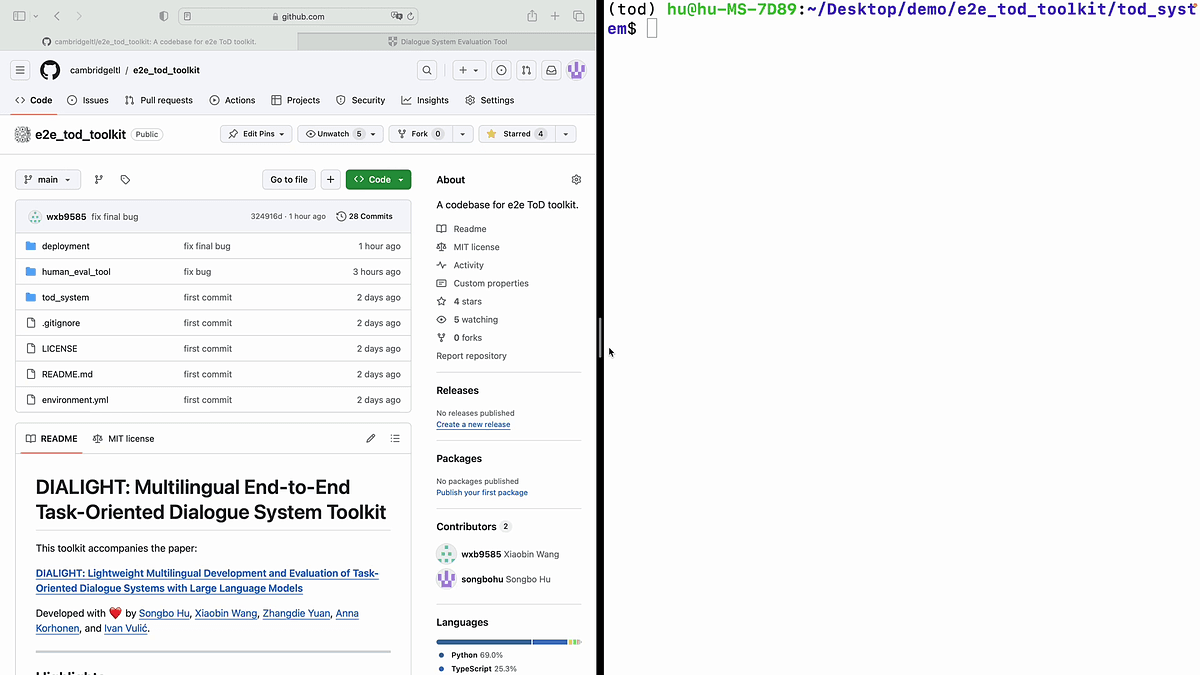Show the Safari sidebar
Screen dimensions: 1200x675
(19, 16)
